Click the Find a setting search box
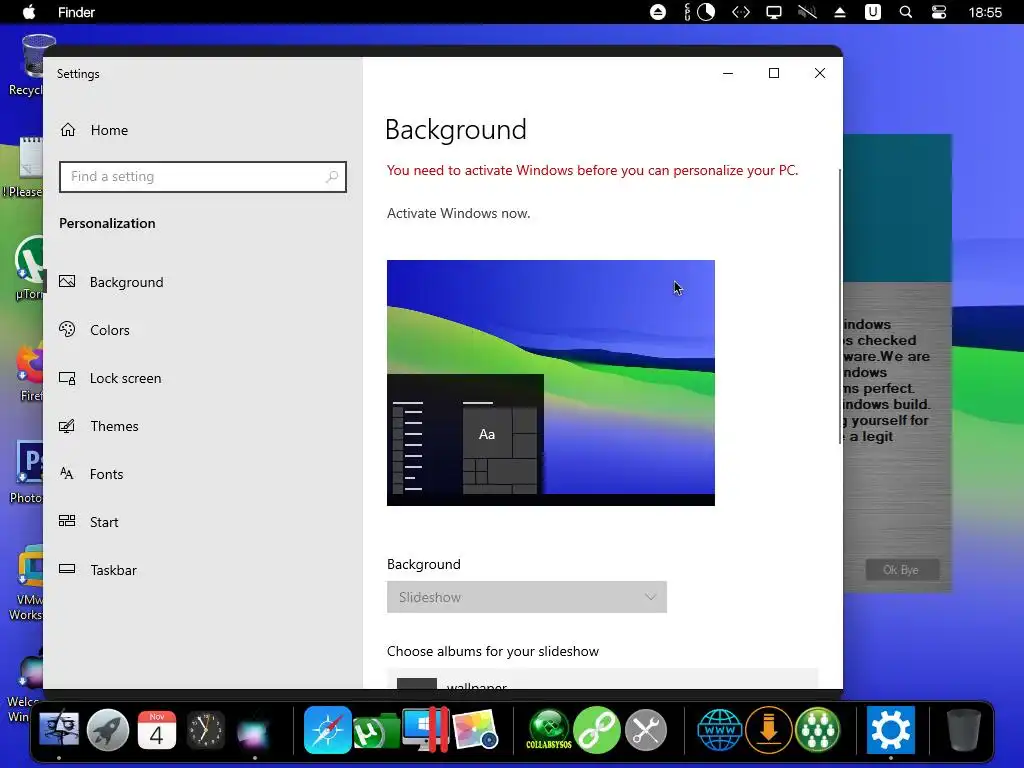 point(202,176)
